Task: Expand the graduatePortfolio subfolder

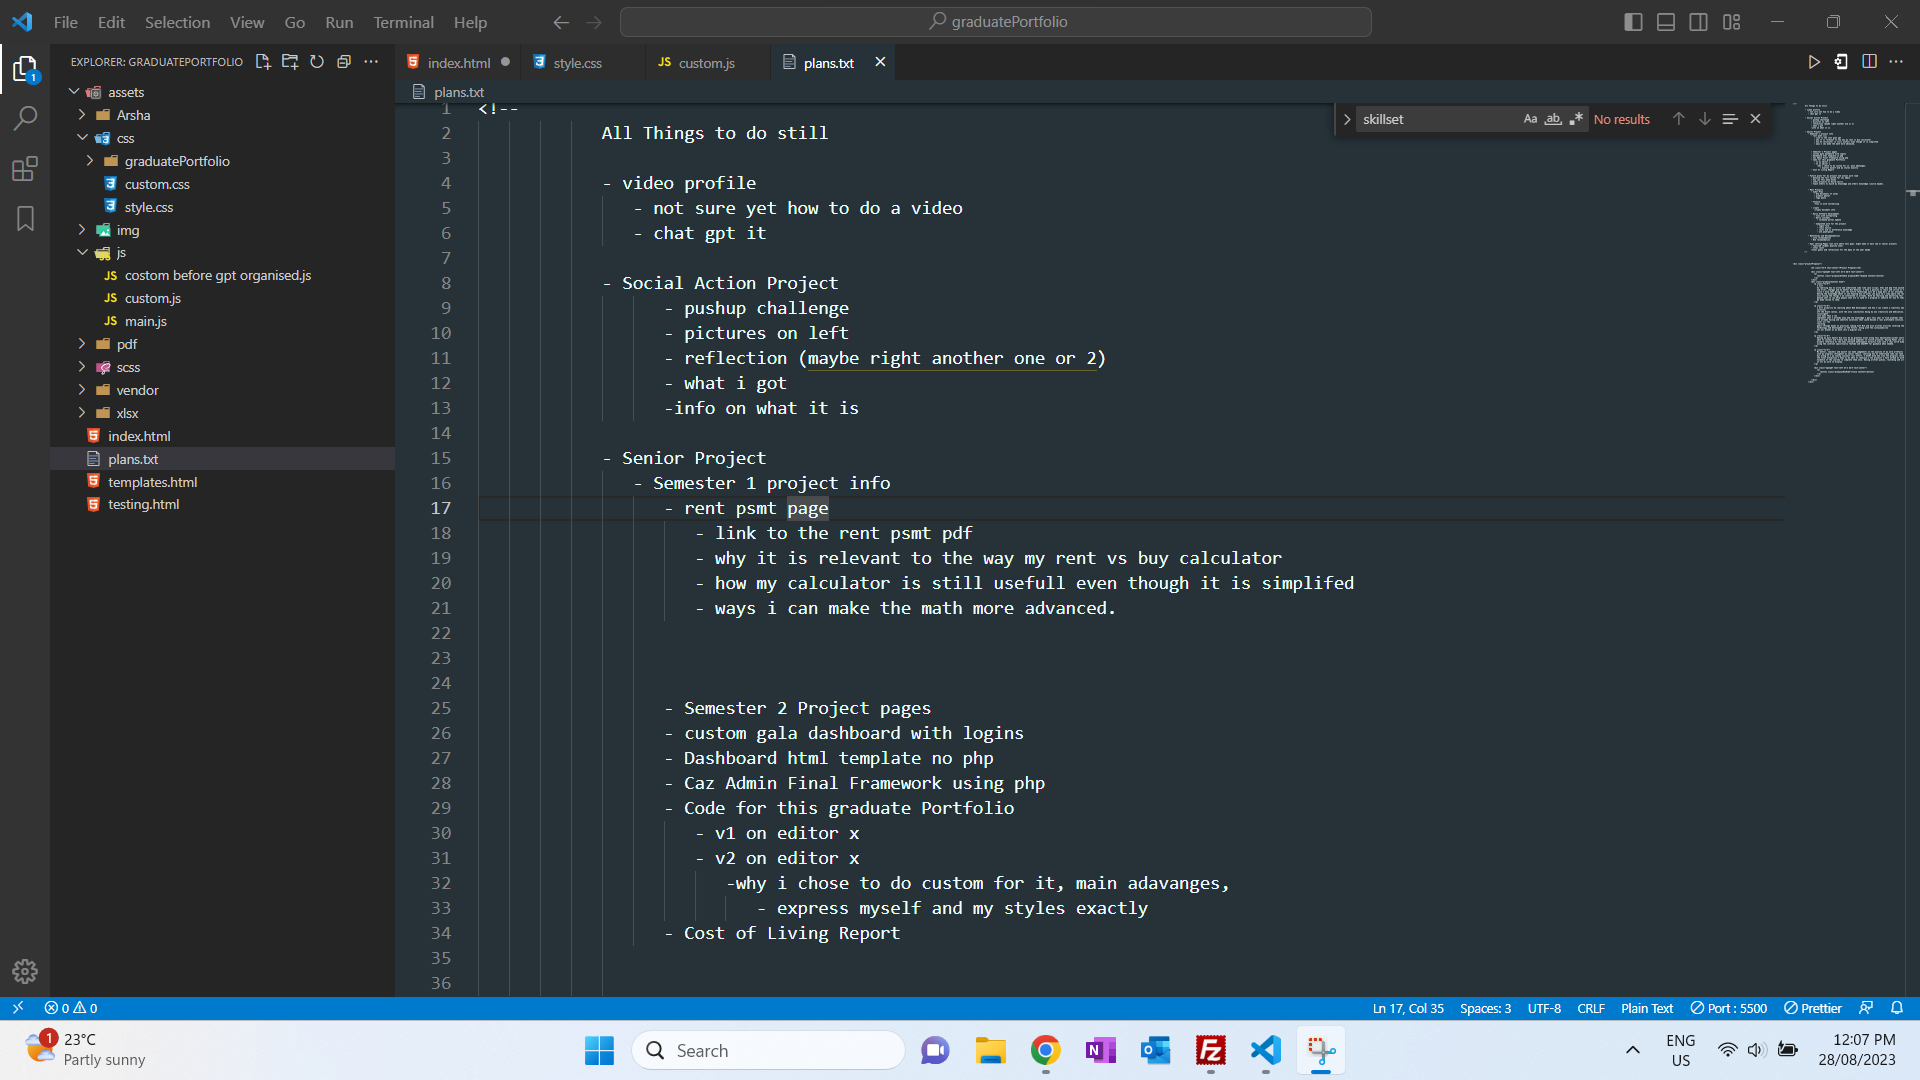Action: pos(222,161)
